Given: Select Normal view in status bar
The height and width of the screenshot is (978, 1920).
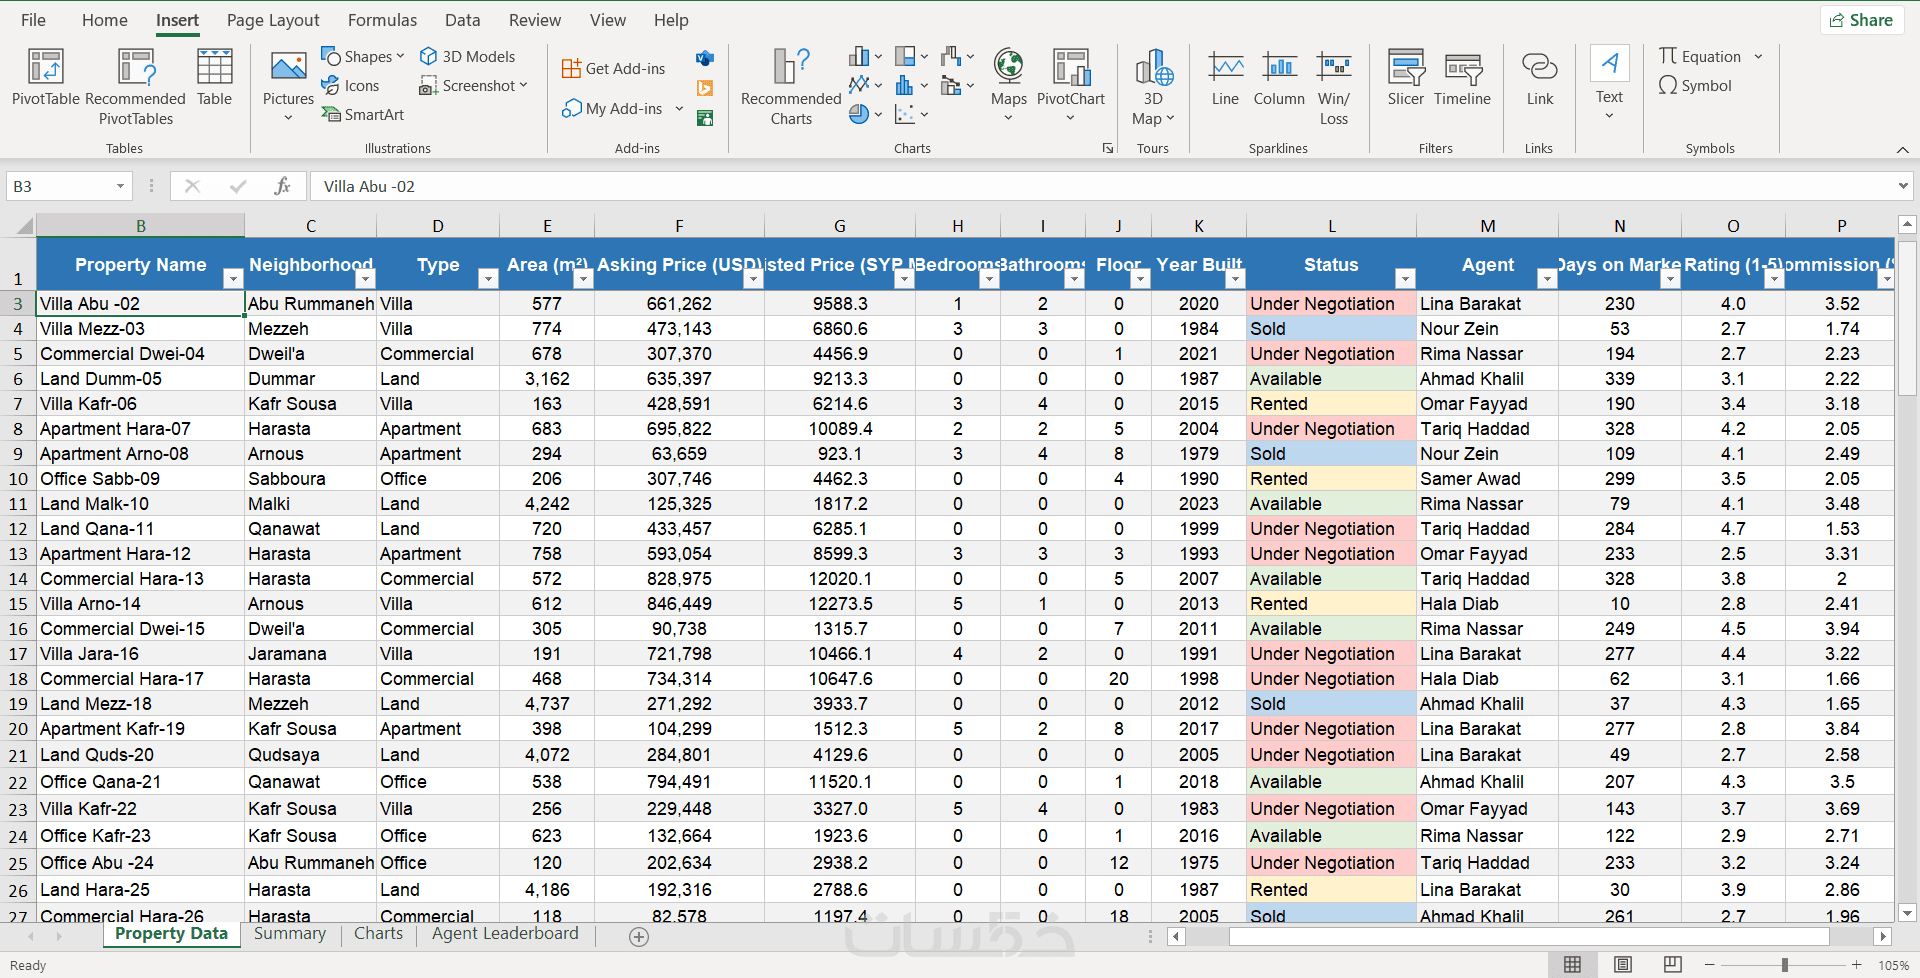Looking at the screenshot, I should pos(1572,964).
